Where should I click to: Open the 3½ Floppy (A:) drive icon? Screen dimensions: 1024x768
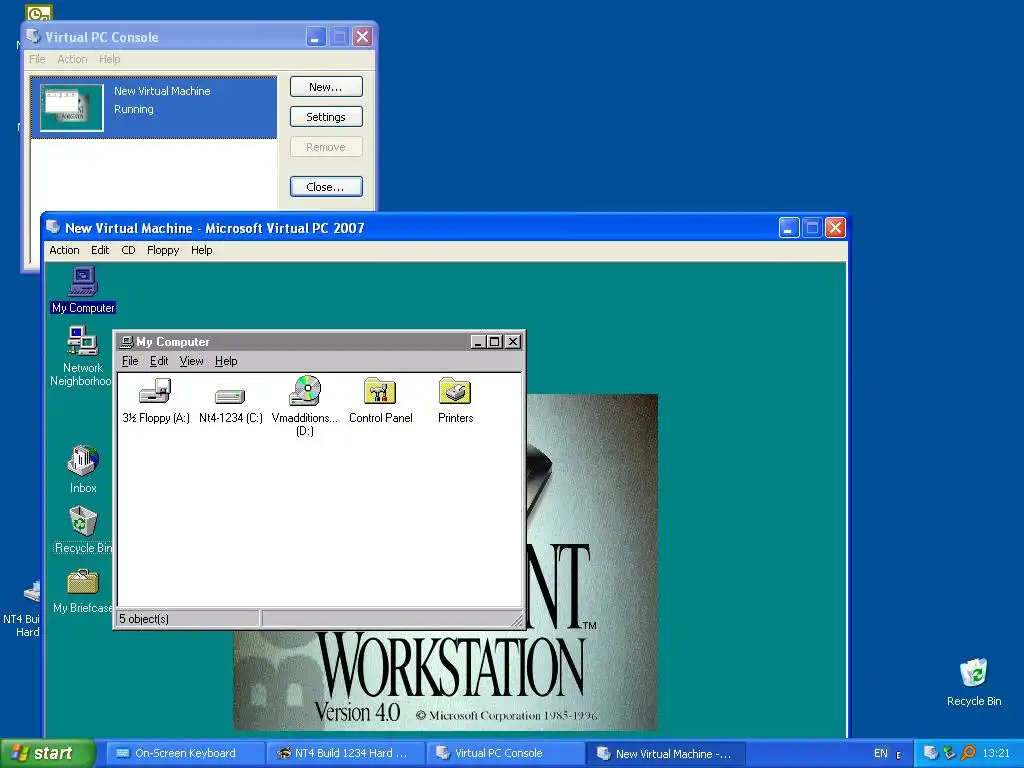(155, 391)
